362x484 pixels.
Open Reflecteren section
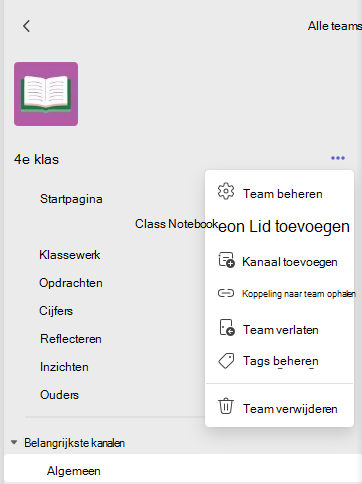tap(71, 339)
